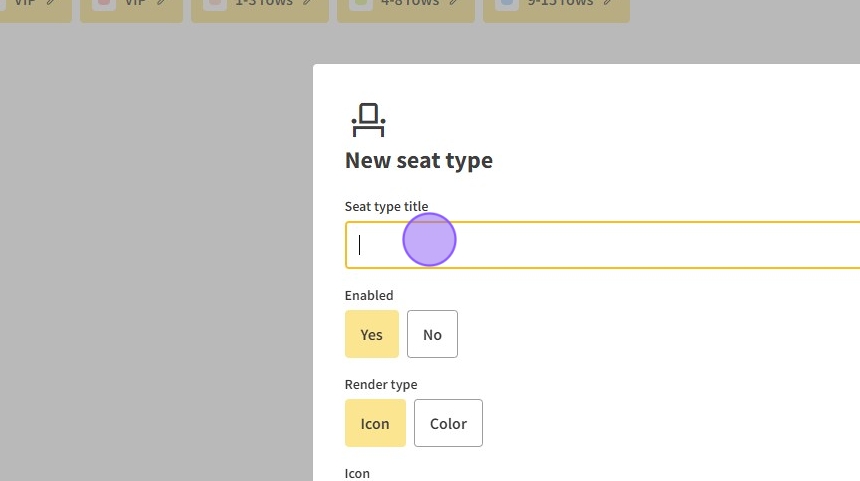
Task: Click the pencil icon on the 1-3 rows chip
Action: (x=308, y=3)
